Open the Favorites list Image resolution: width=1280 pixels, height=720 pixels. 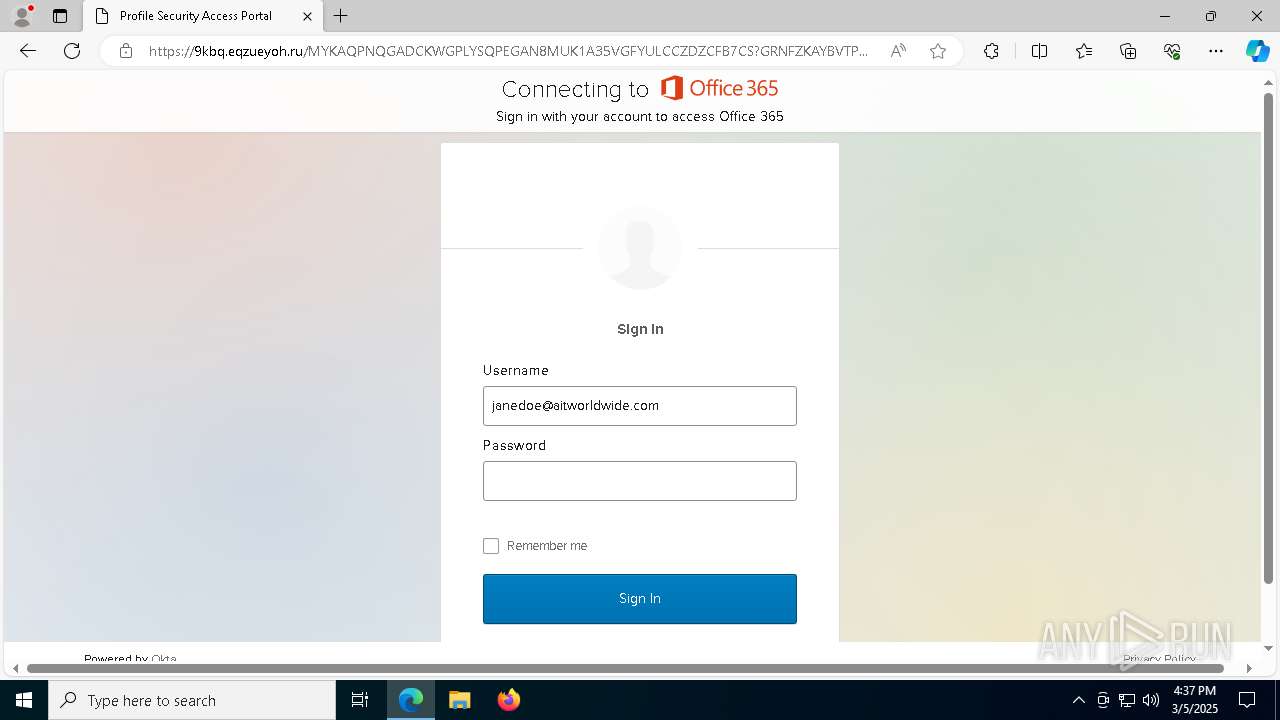coord(1084,51)
